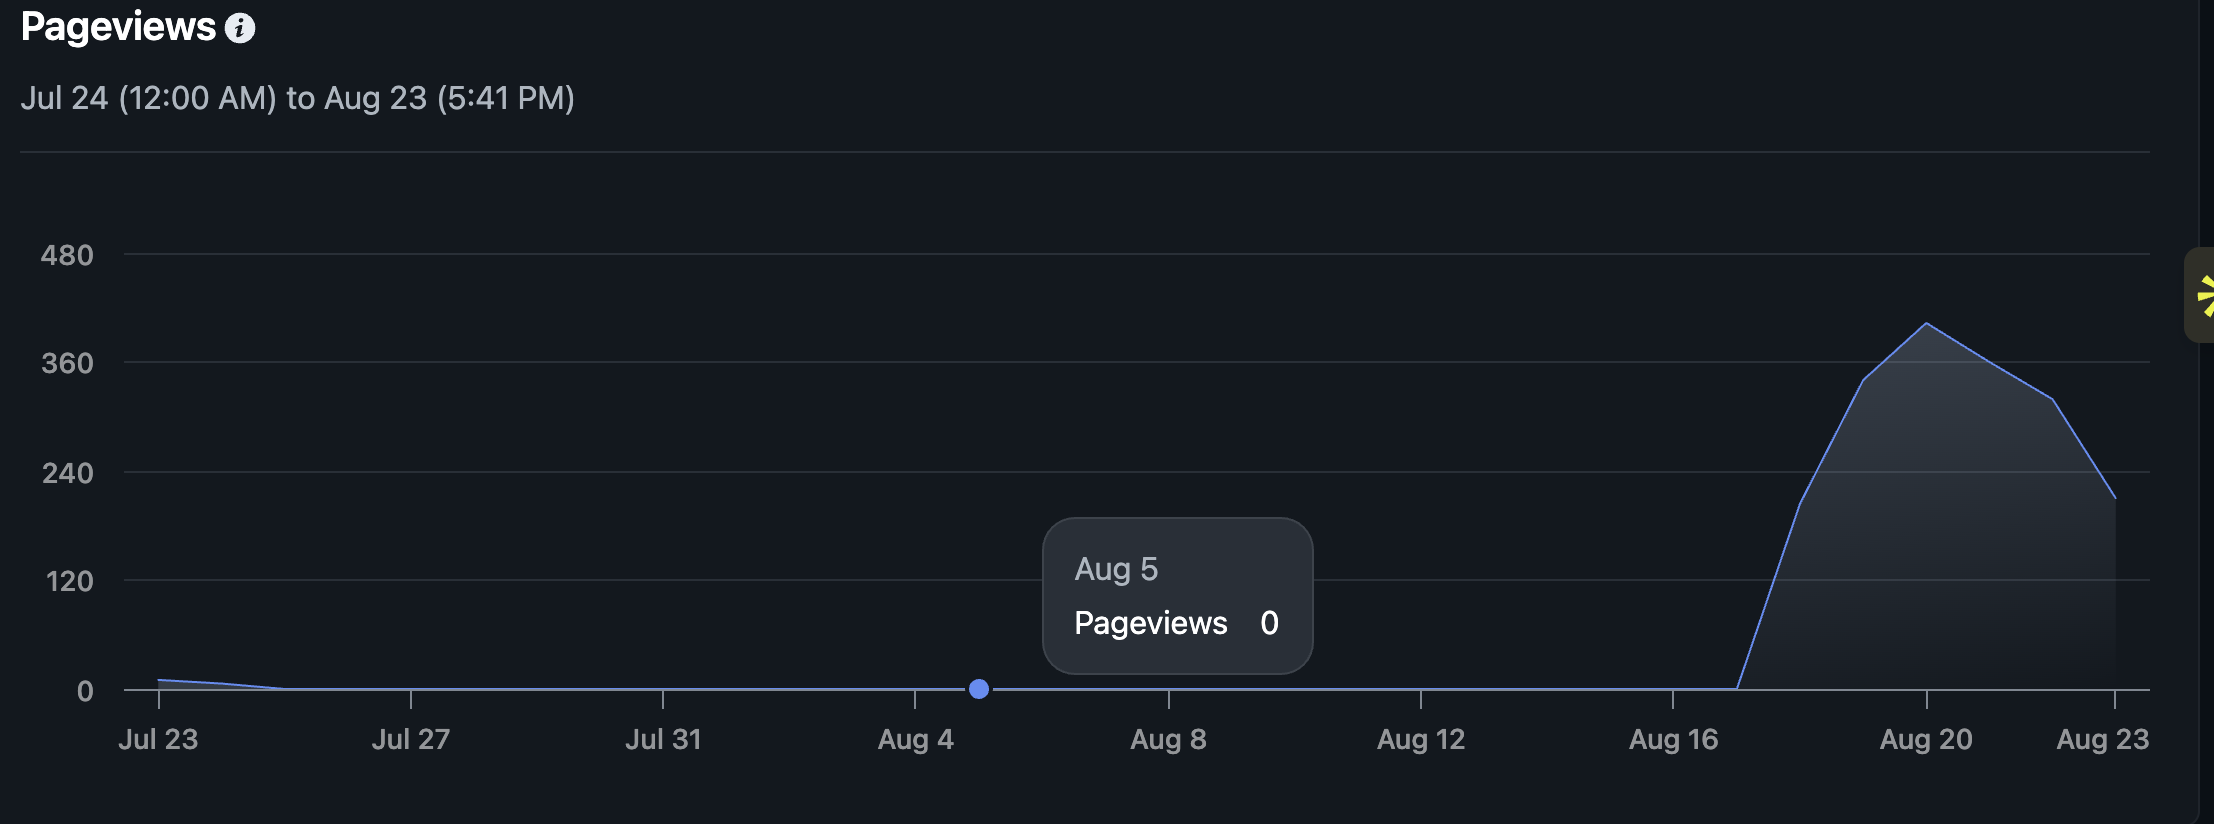The width and height of the screenshot is (2214, 824).
Task: Click the Jul 27 x-axis label
Action: pyautogui.click(x=411, y=740)
